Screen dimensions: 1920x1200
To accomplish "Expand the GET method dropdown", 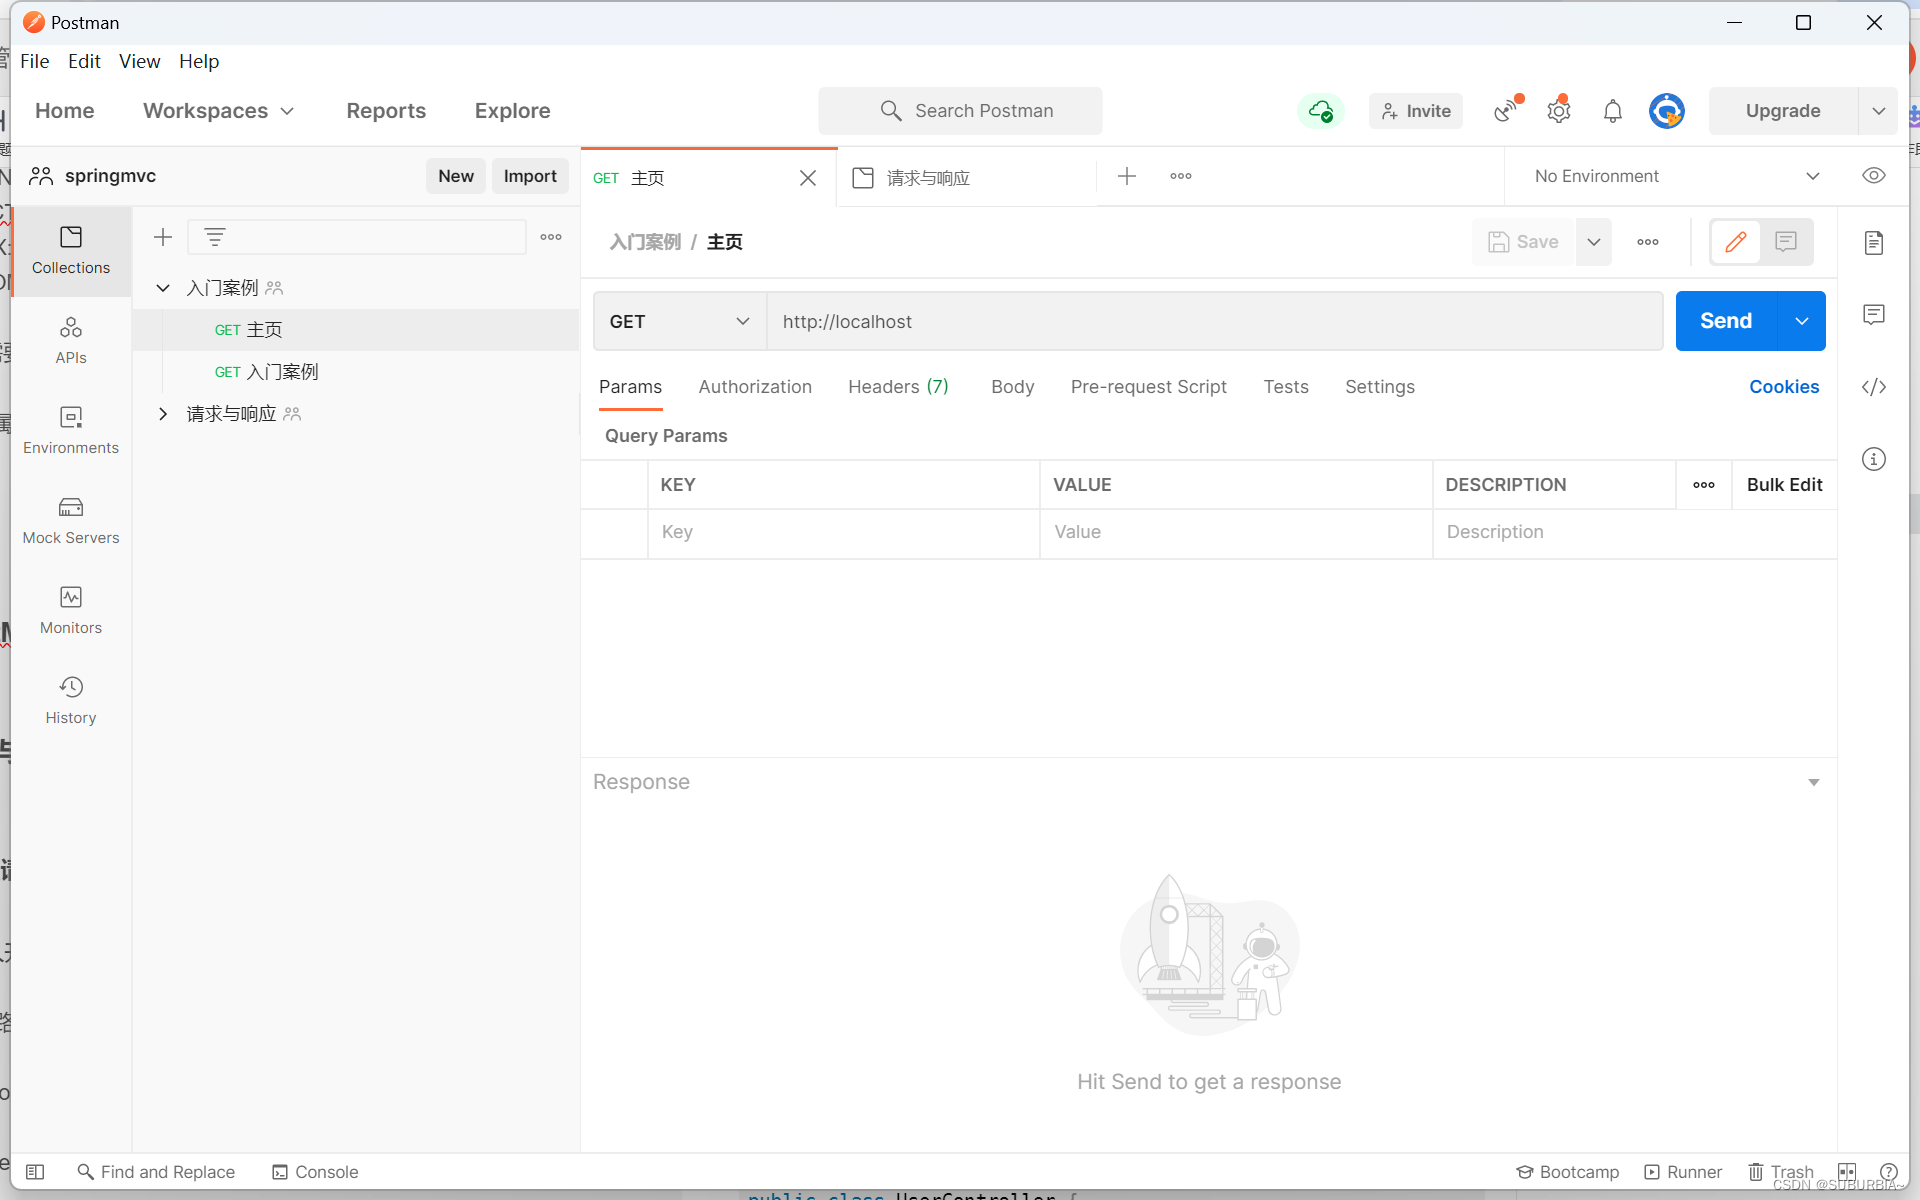I will pyautogui.click(x=741, y=321).
